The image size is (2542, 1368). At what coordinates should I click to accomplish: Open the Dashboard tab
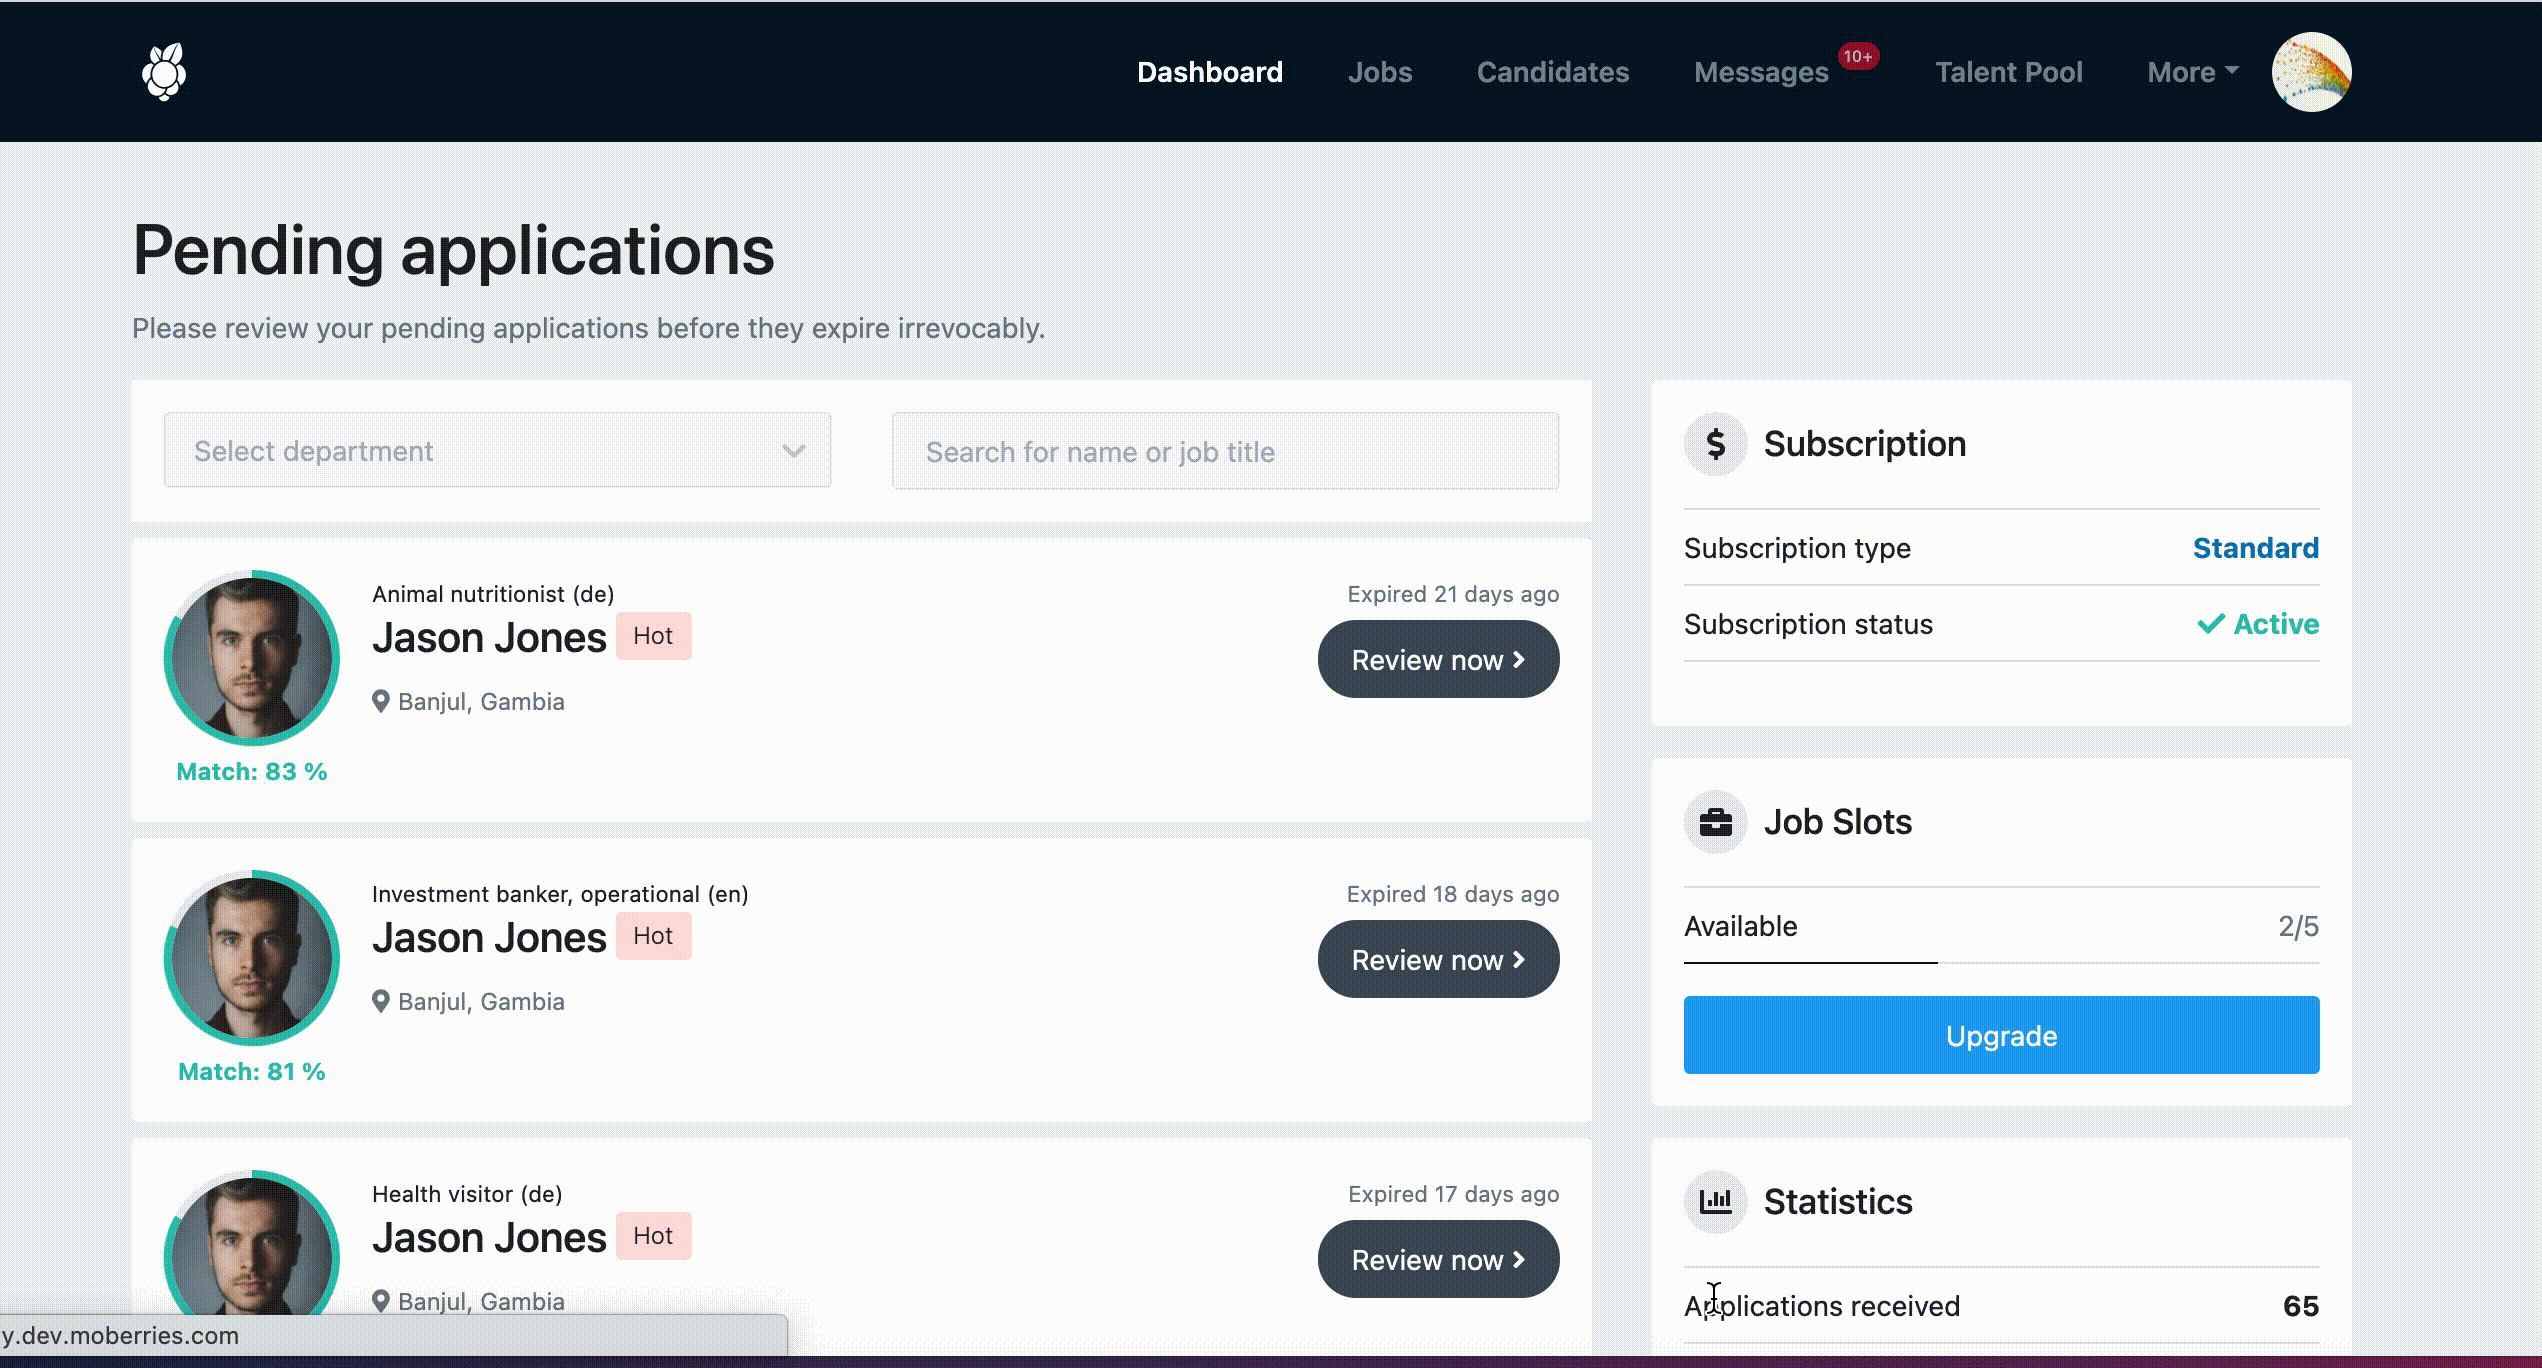pyautogui.click(x=1209, y=72)
